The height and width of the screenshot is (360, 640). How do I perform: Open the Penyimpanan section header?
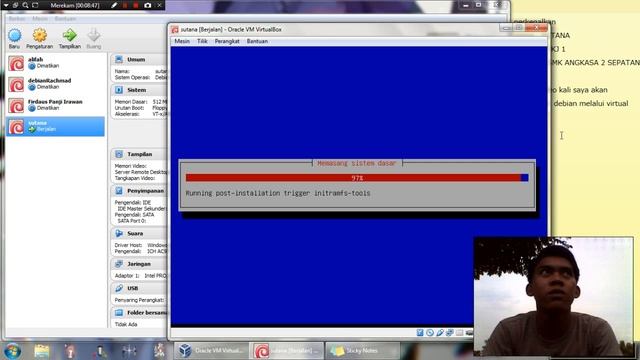(139, 191)
